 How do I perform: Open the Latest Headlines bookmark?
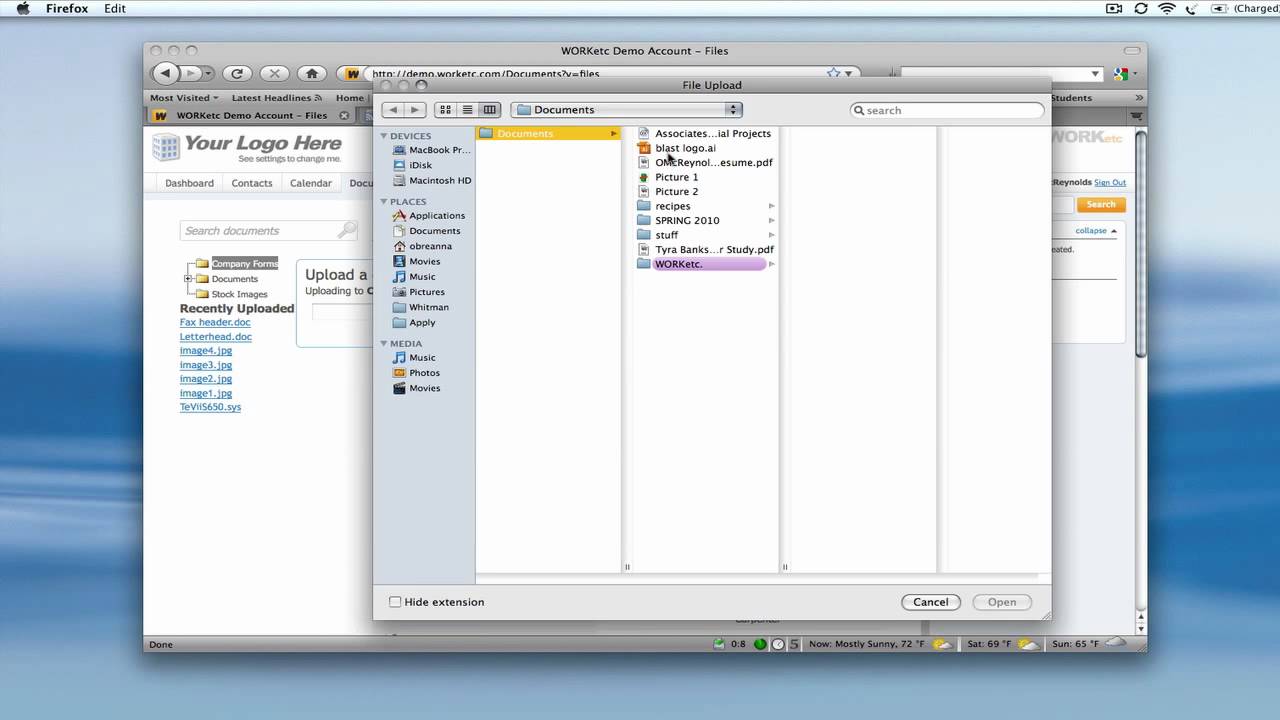tap(276, 98)
